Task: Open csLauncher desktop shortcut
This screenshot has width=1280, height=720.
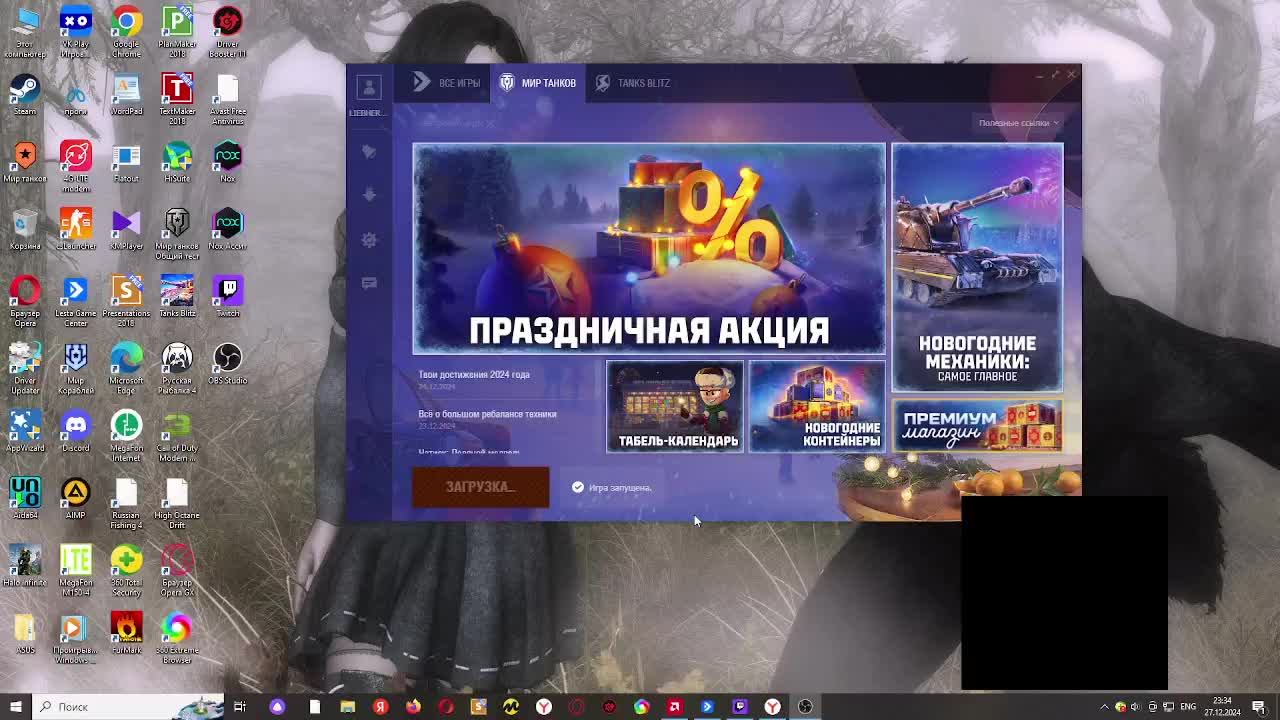Action: [75, 229]
